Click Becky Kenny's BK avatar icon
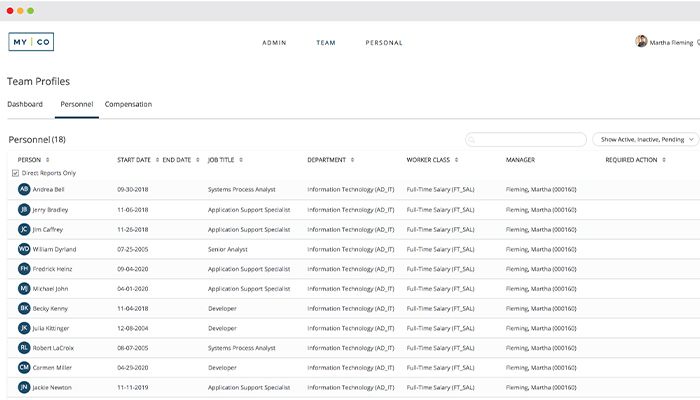Image resolution: width=700 pixels, height=400 pixels. pyautogui.click(x=24, y=308)
